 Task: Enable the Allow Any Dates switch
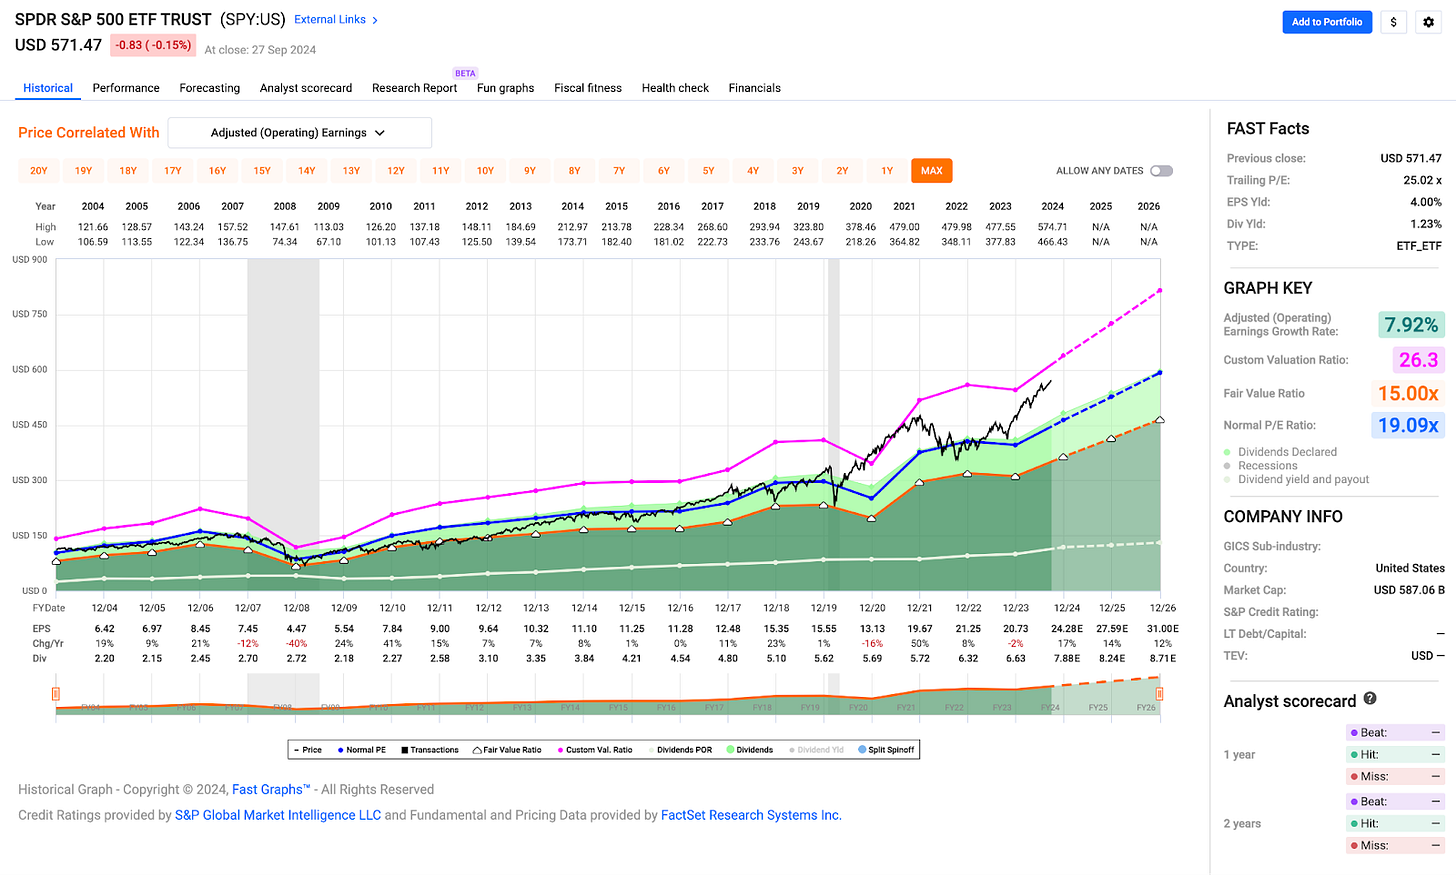tap(1161, 171)
